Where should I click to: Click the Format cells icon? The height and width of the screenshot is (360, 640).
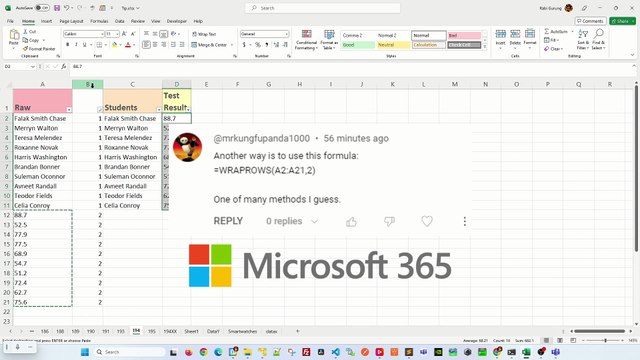pos(530,34)
